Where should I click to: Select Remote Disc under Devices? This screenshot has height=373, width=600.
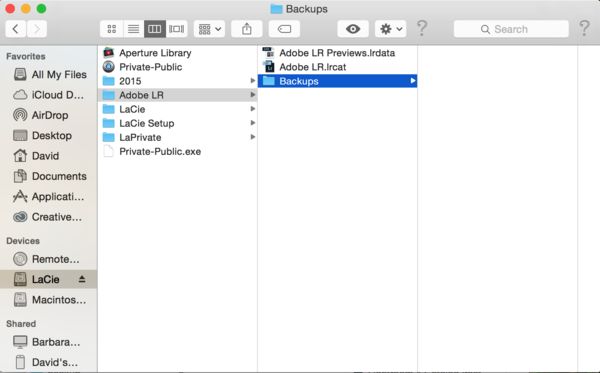[49, 259]
